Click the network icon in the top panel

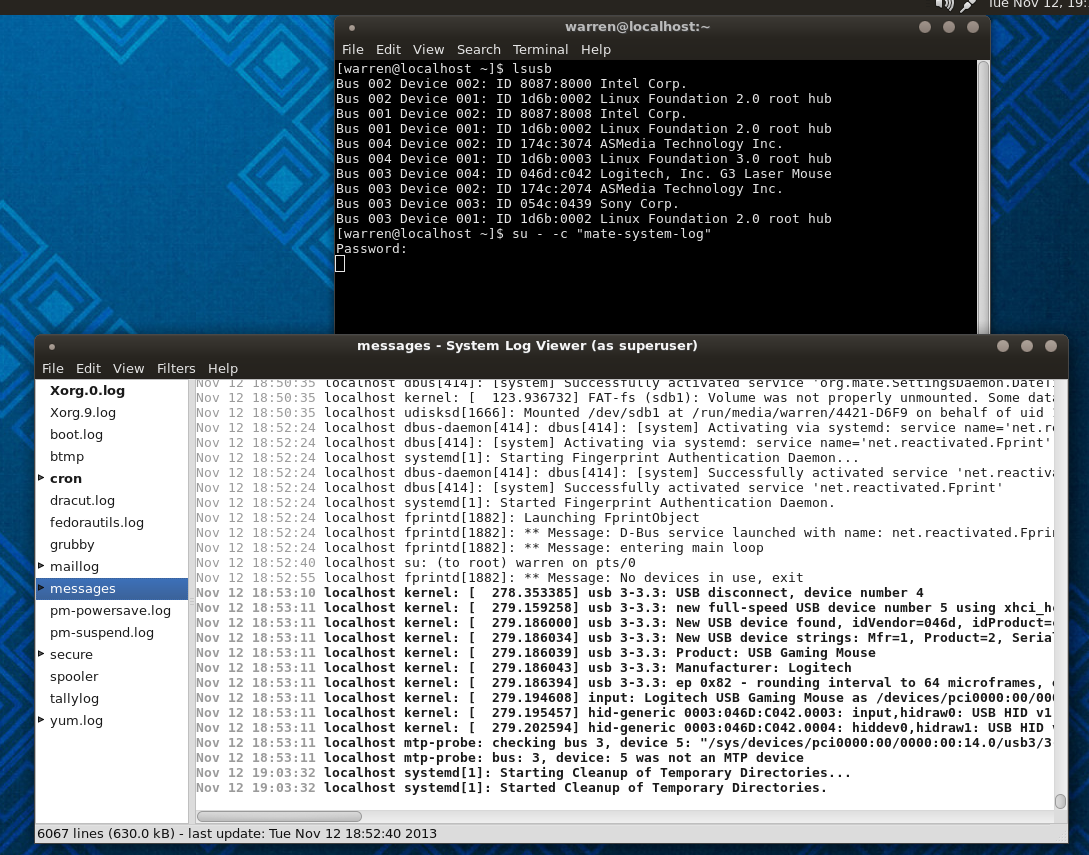[x=967, y=6]
